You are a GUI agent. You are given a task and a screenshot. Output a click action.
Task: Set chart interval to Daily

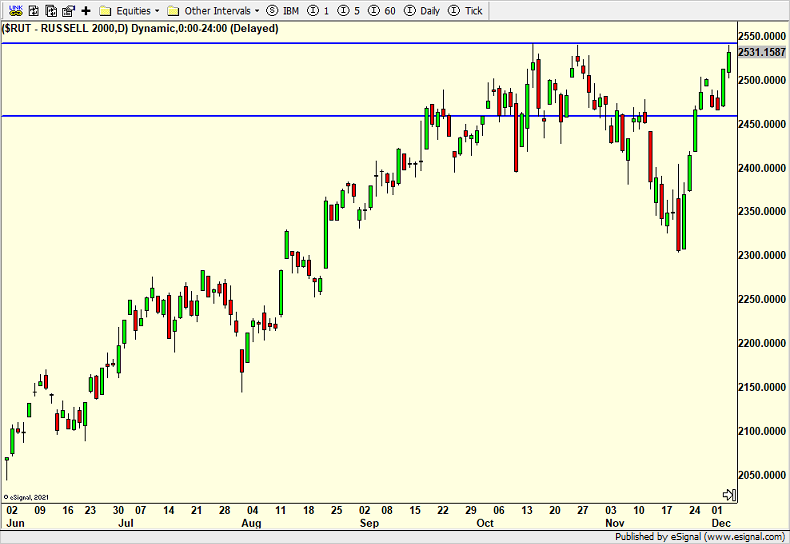[425, 11]
